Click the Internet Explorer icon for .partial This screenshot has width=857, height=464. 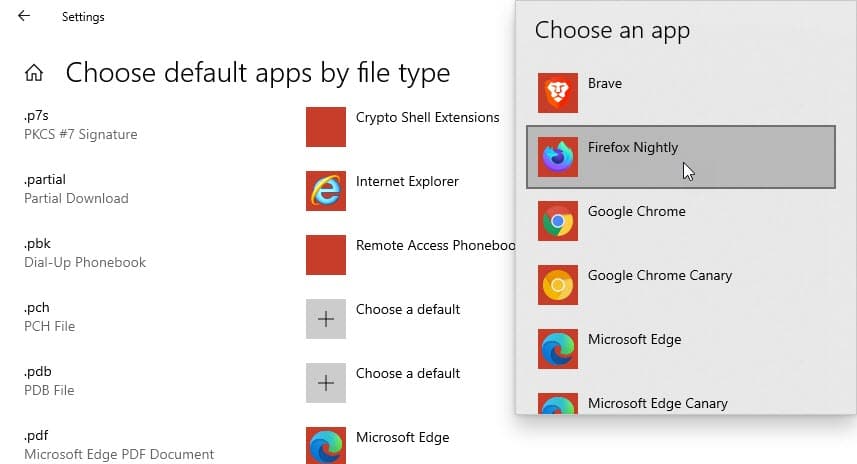[x=326, y=190]
